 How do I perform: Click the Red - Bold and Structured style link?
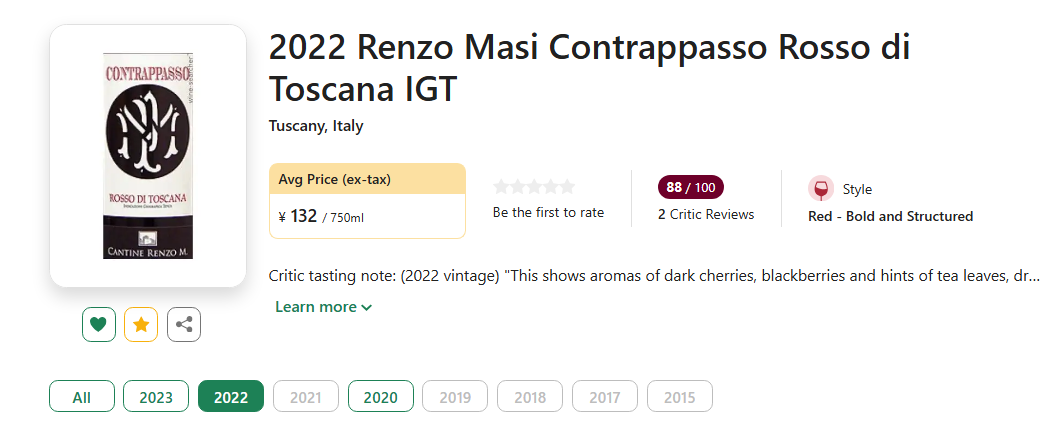(890, 216)
